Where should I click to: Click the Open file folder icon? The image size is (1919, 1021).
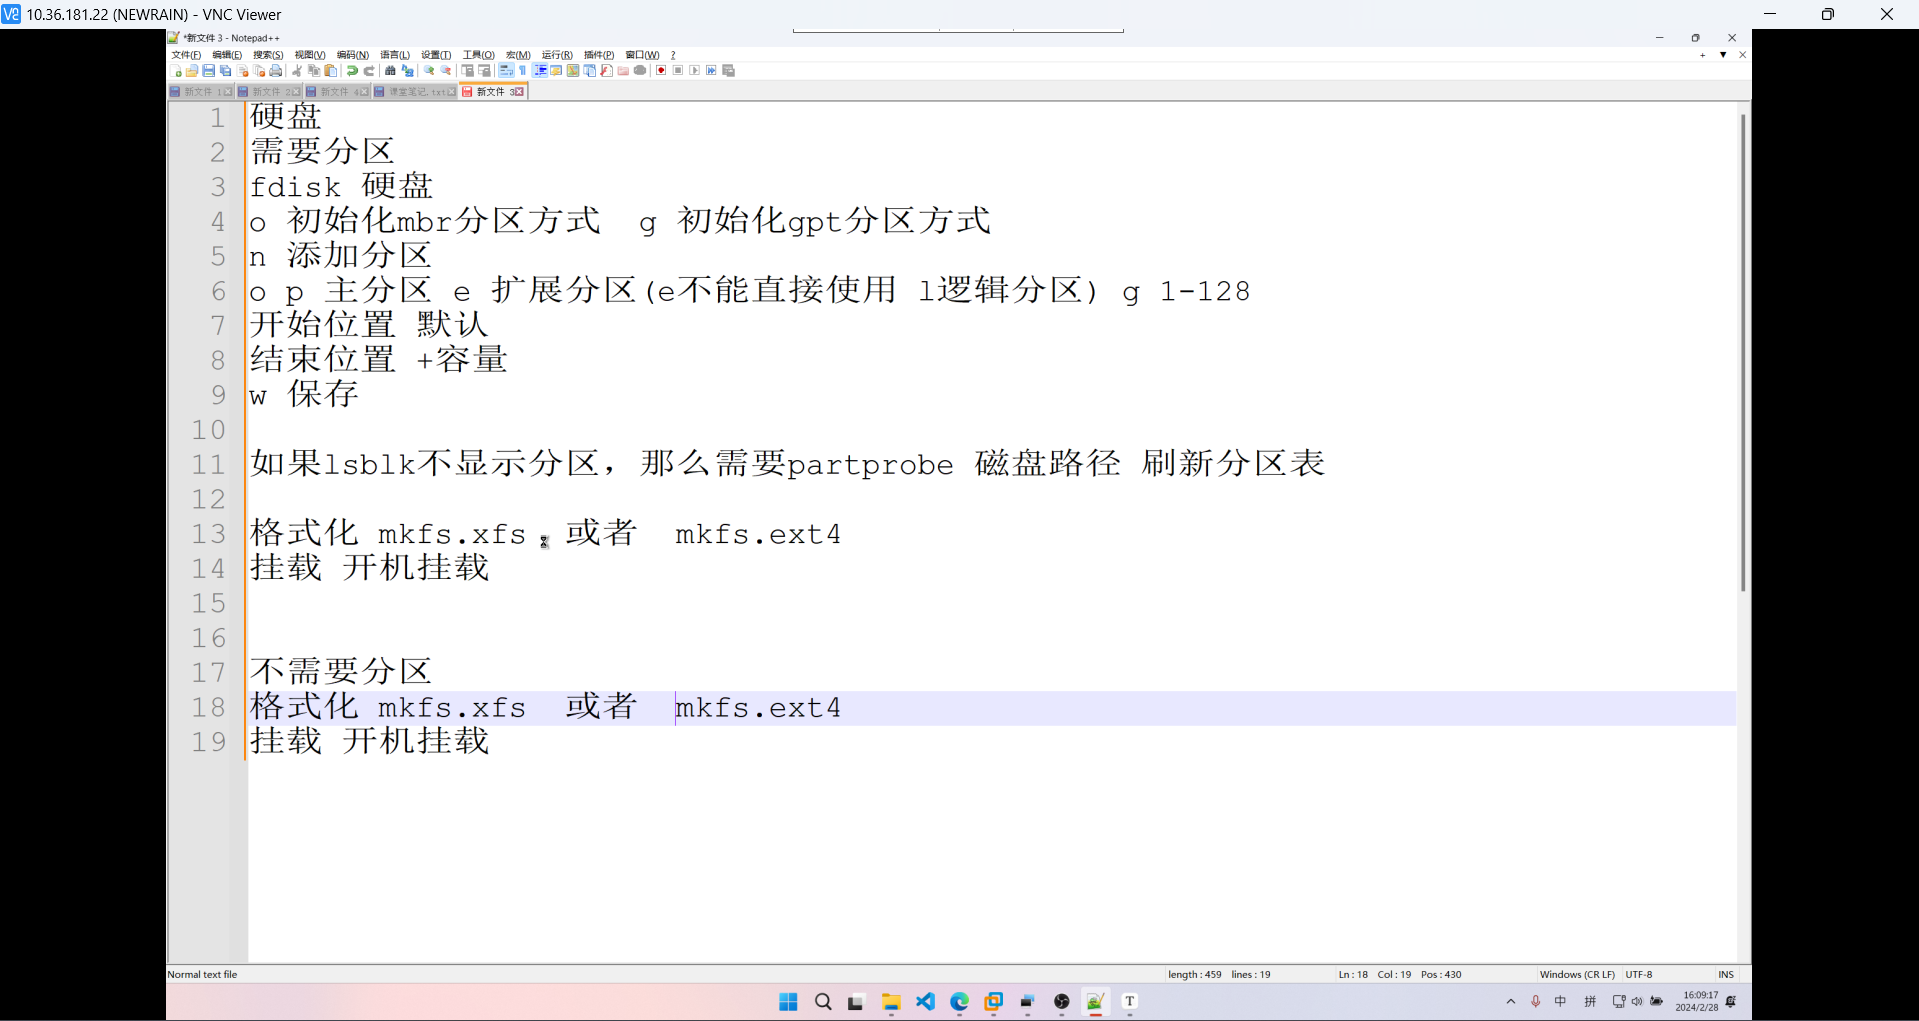[192, 71]
